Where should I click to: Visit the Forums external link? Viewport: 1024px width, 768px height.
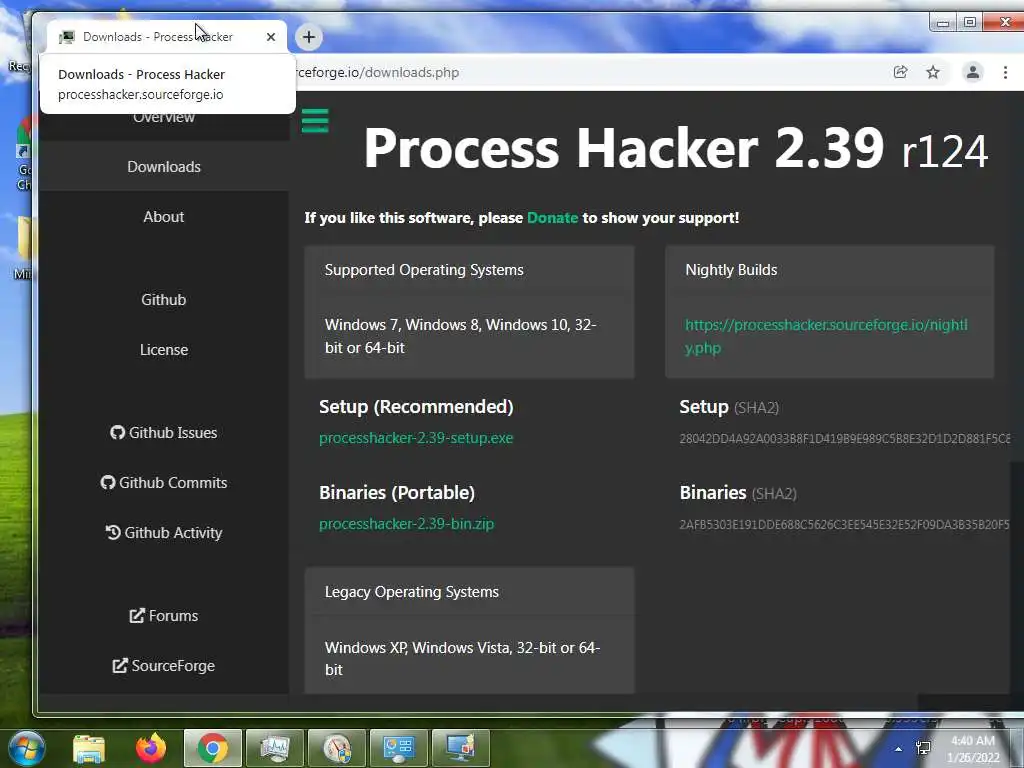pyautogui.click(x=163, y=616)
